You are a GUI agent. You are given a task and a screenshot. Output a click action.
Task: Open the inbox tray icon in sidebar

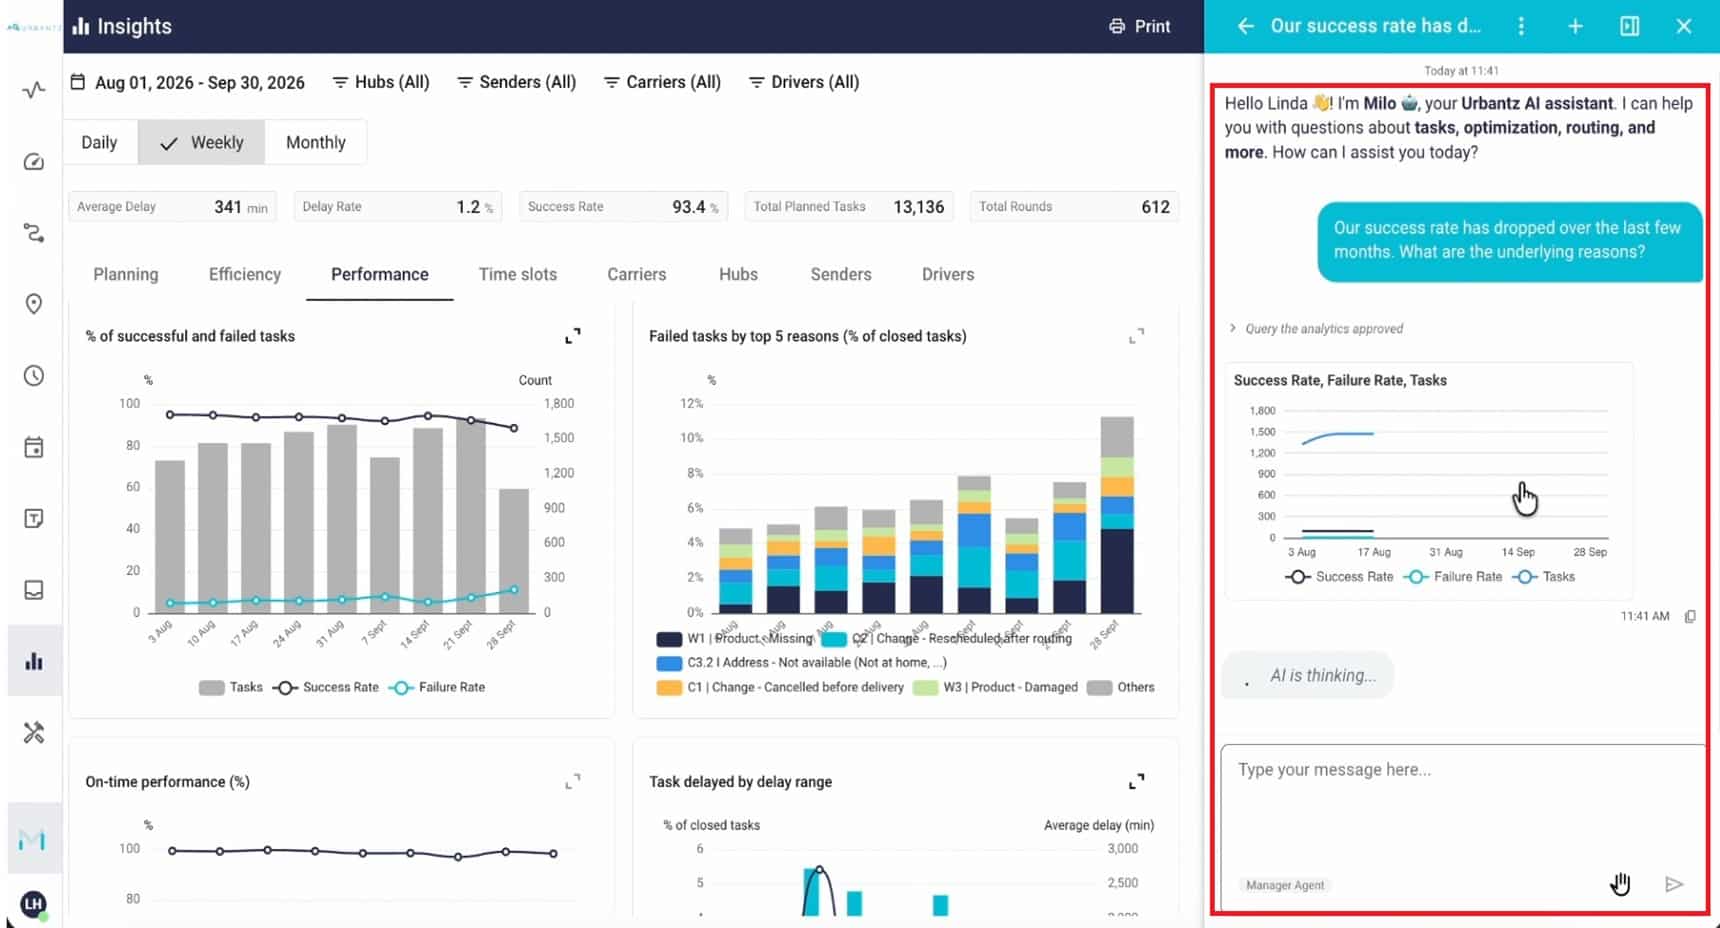click(x=34, y=590)
